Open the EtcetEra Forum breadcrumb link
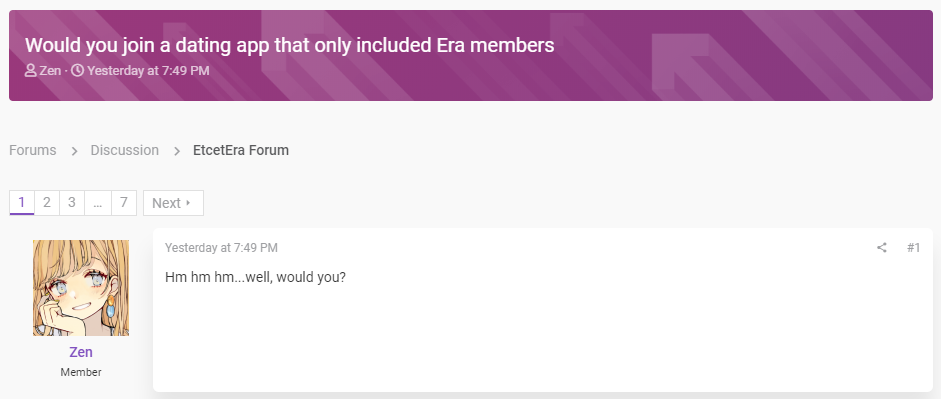Image resolution: width=941 pixels, height=399 pixels. pos(241,150)
